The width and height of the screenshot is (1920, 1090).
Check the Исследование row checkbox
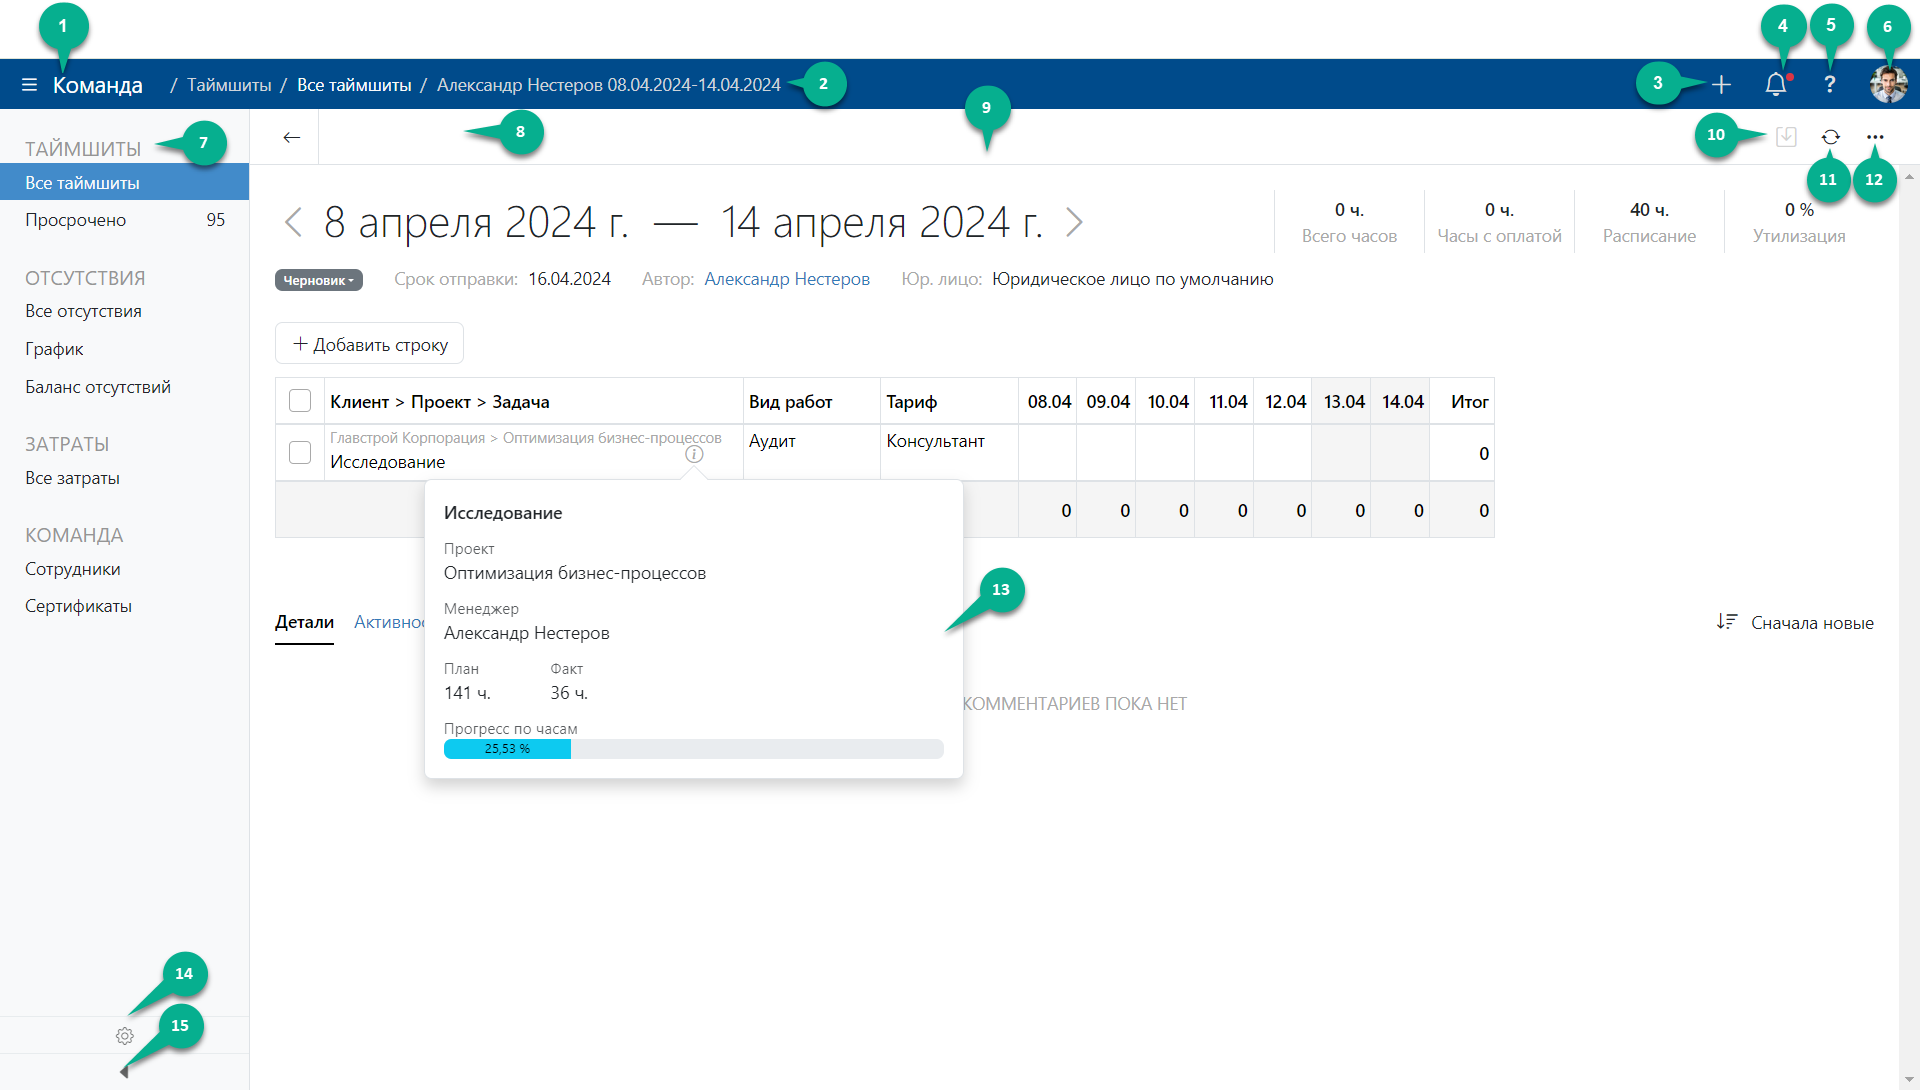(x=300, y=453)
